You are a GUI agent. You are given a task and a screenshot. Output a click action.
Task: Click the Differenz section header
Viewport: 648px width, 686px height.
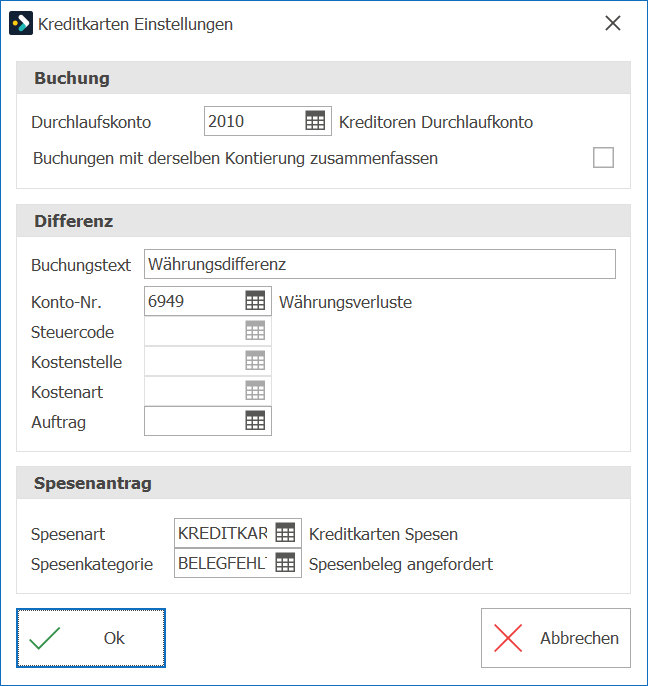[323, 221]
